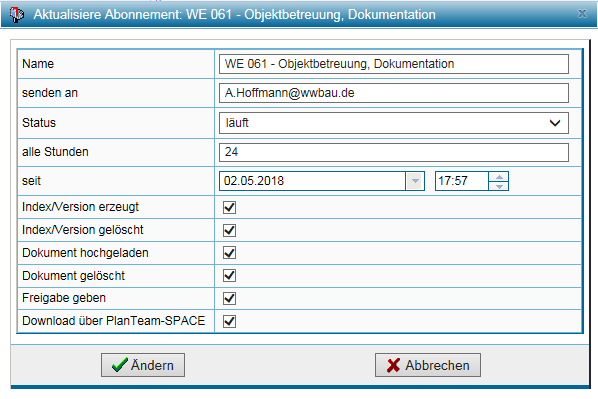The height and width of the screenshot is (399, 598).
Task: Click into the Name text field
Action: pos(394,64)
